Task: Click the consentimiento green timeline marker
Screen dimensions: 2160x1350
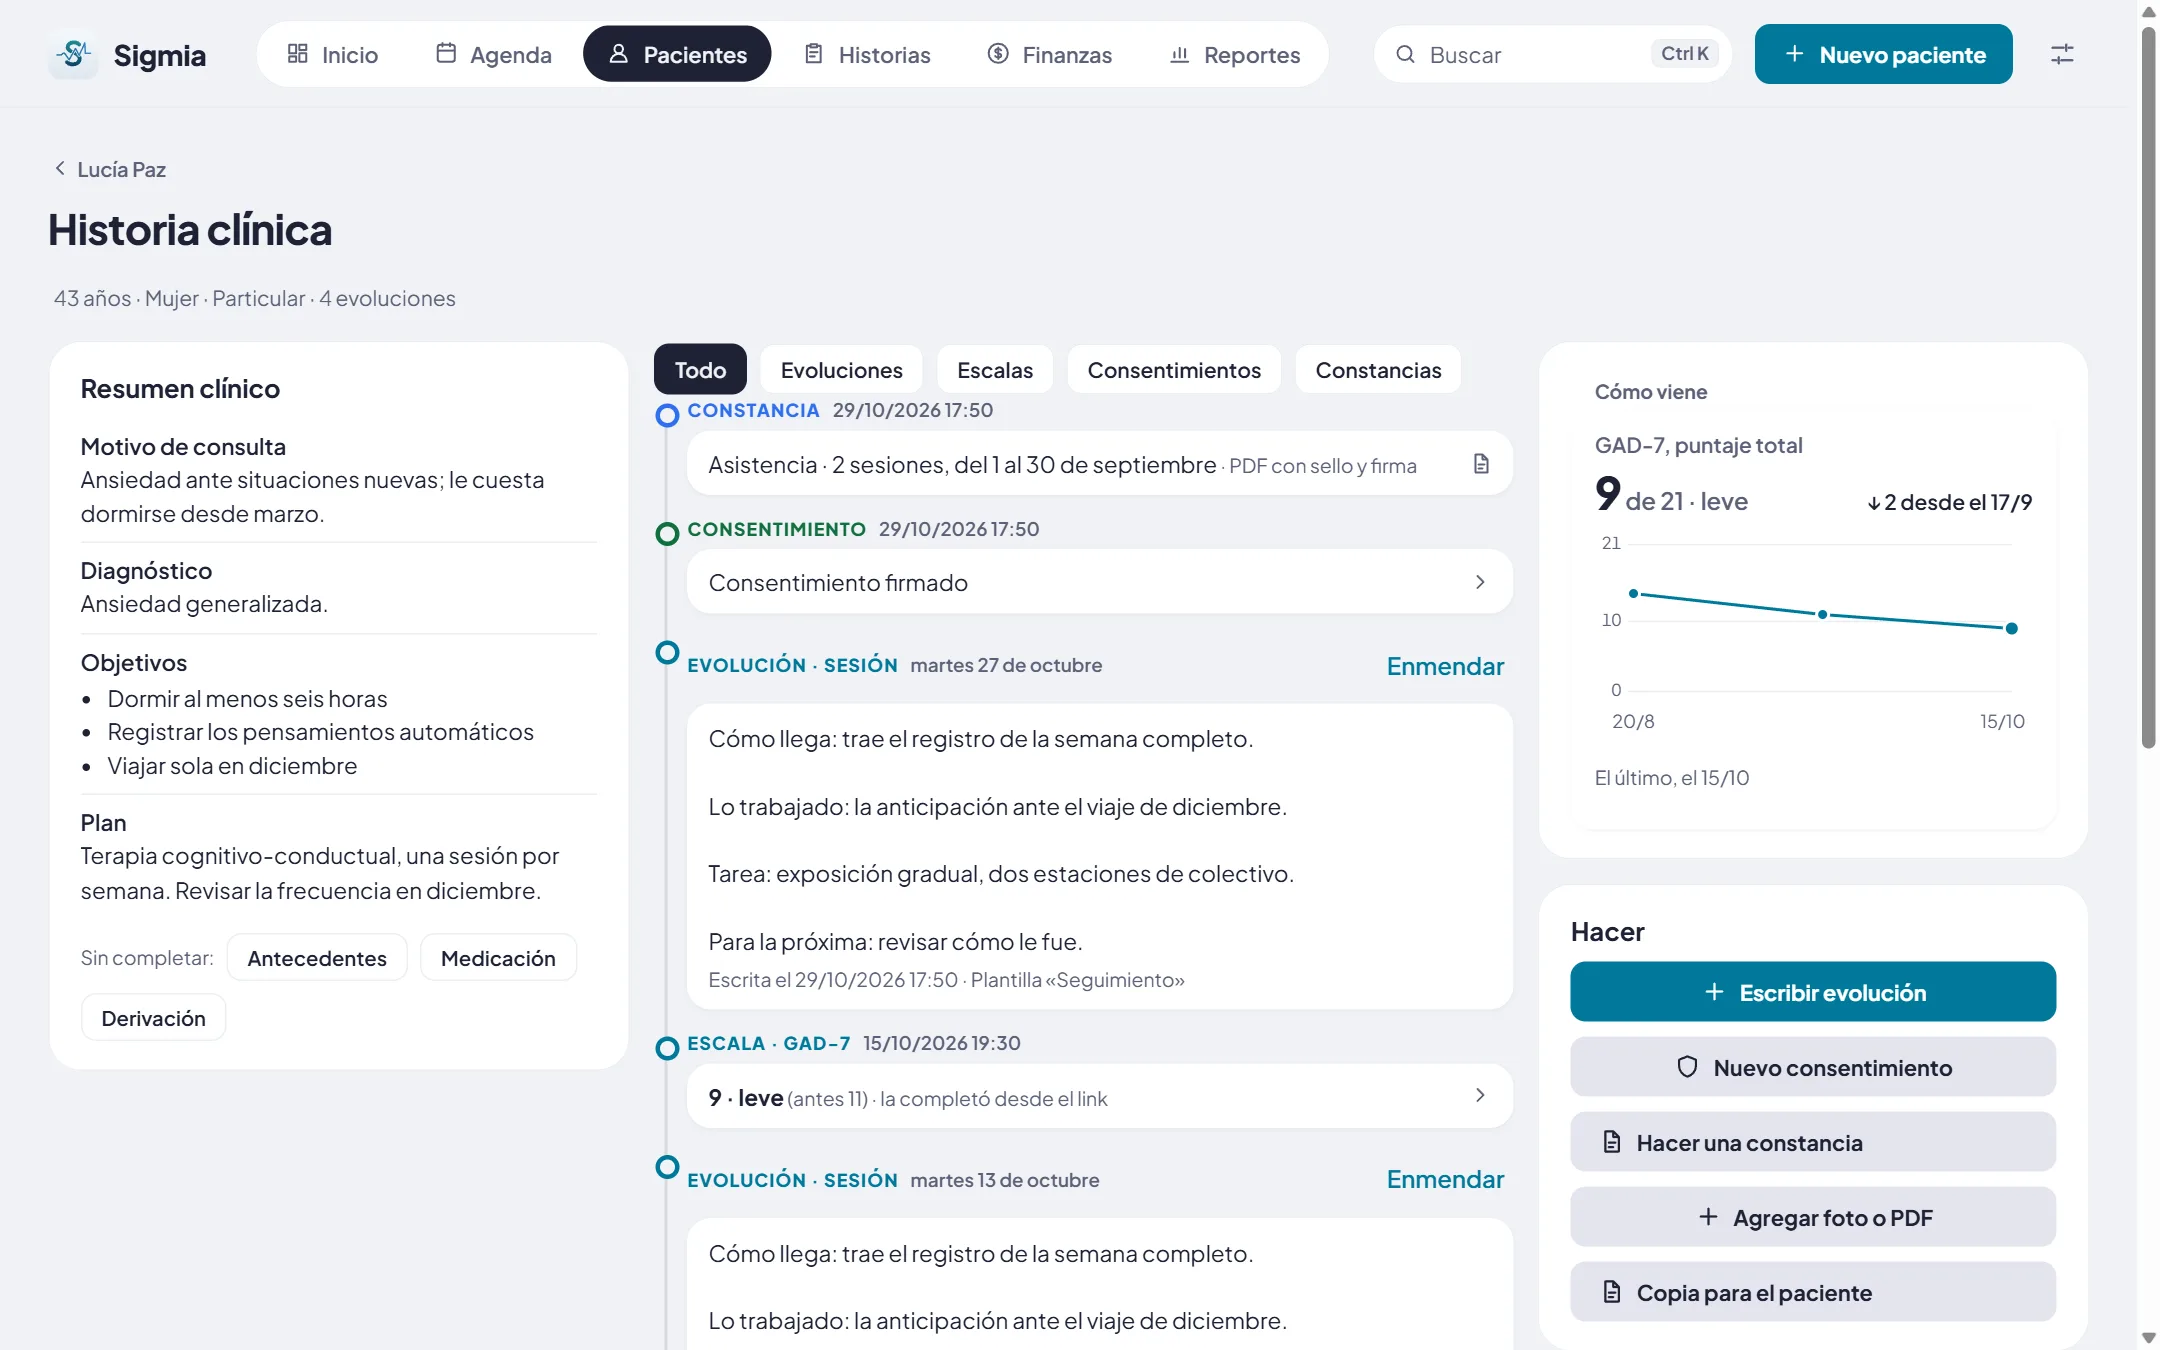Action: [667, 534]
